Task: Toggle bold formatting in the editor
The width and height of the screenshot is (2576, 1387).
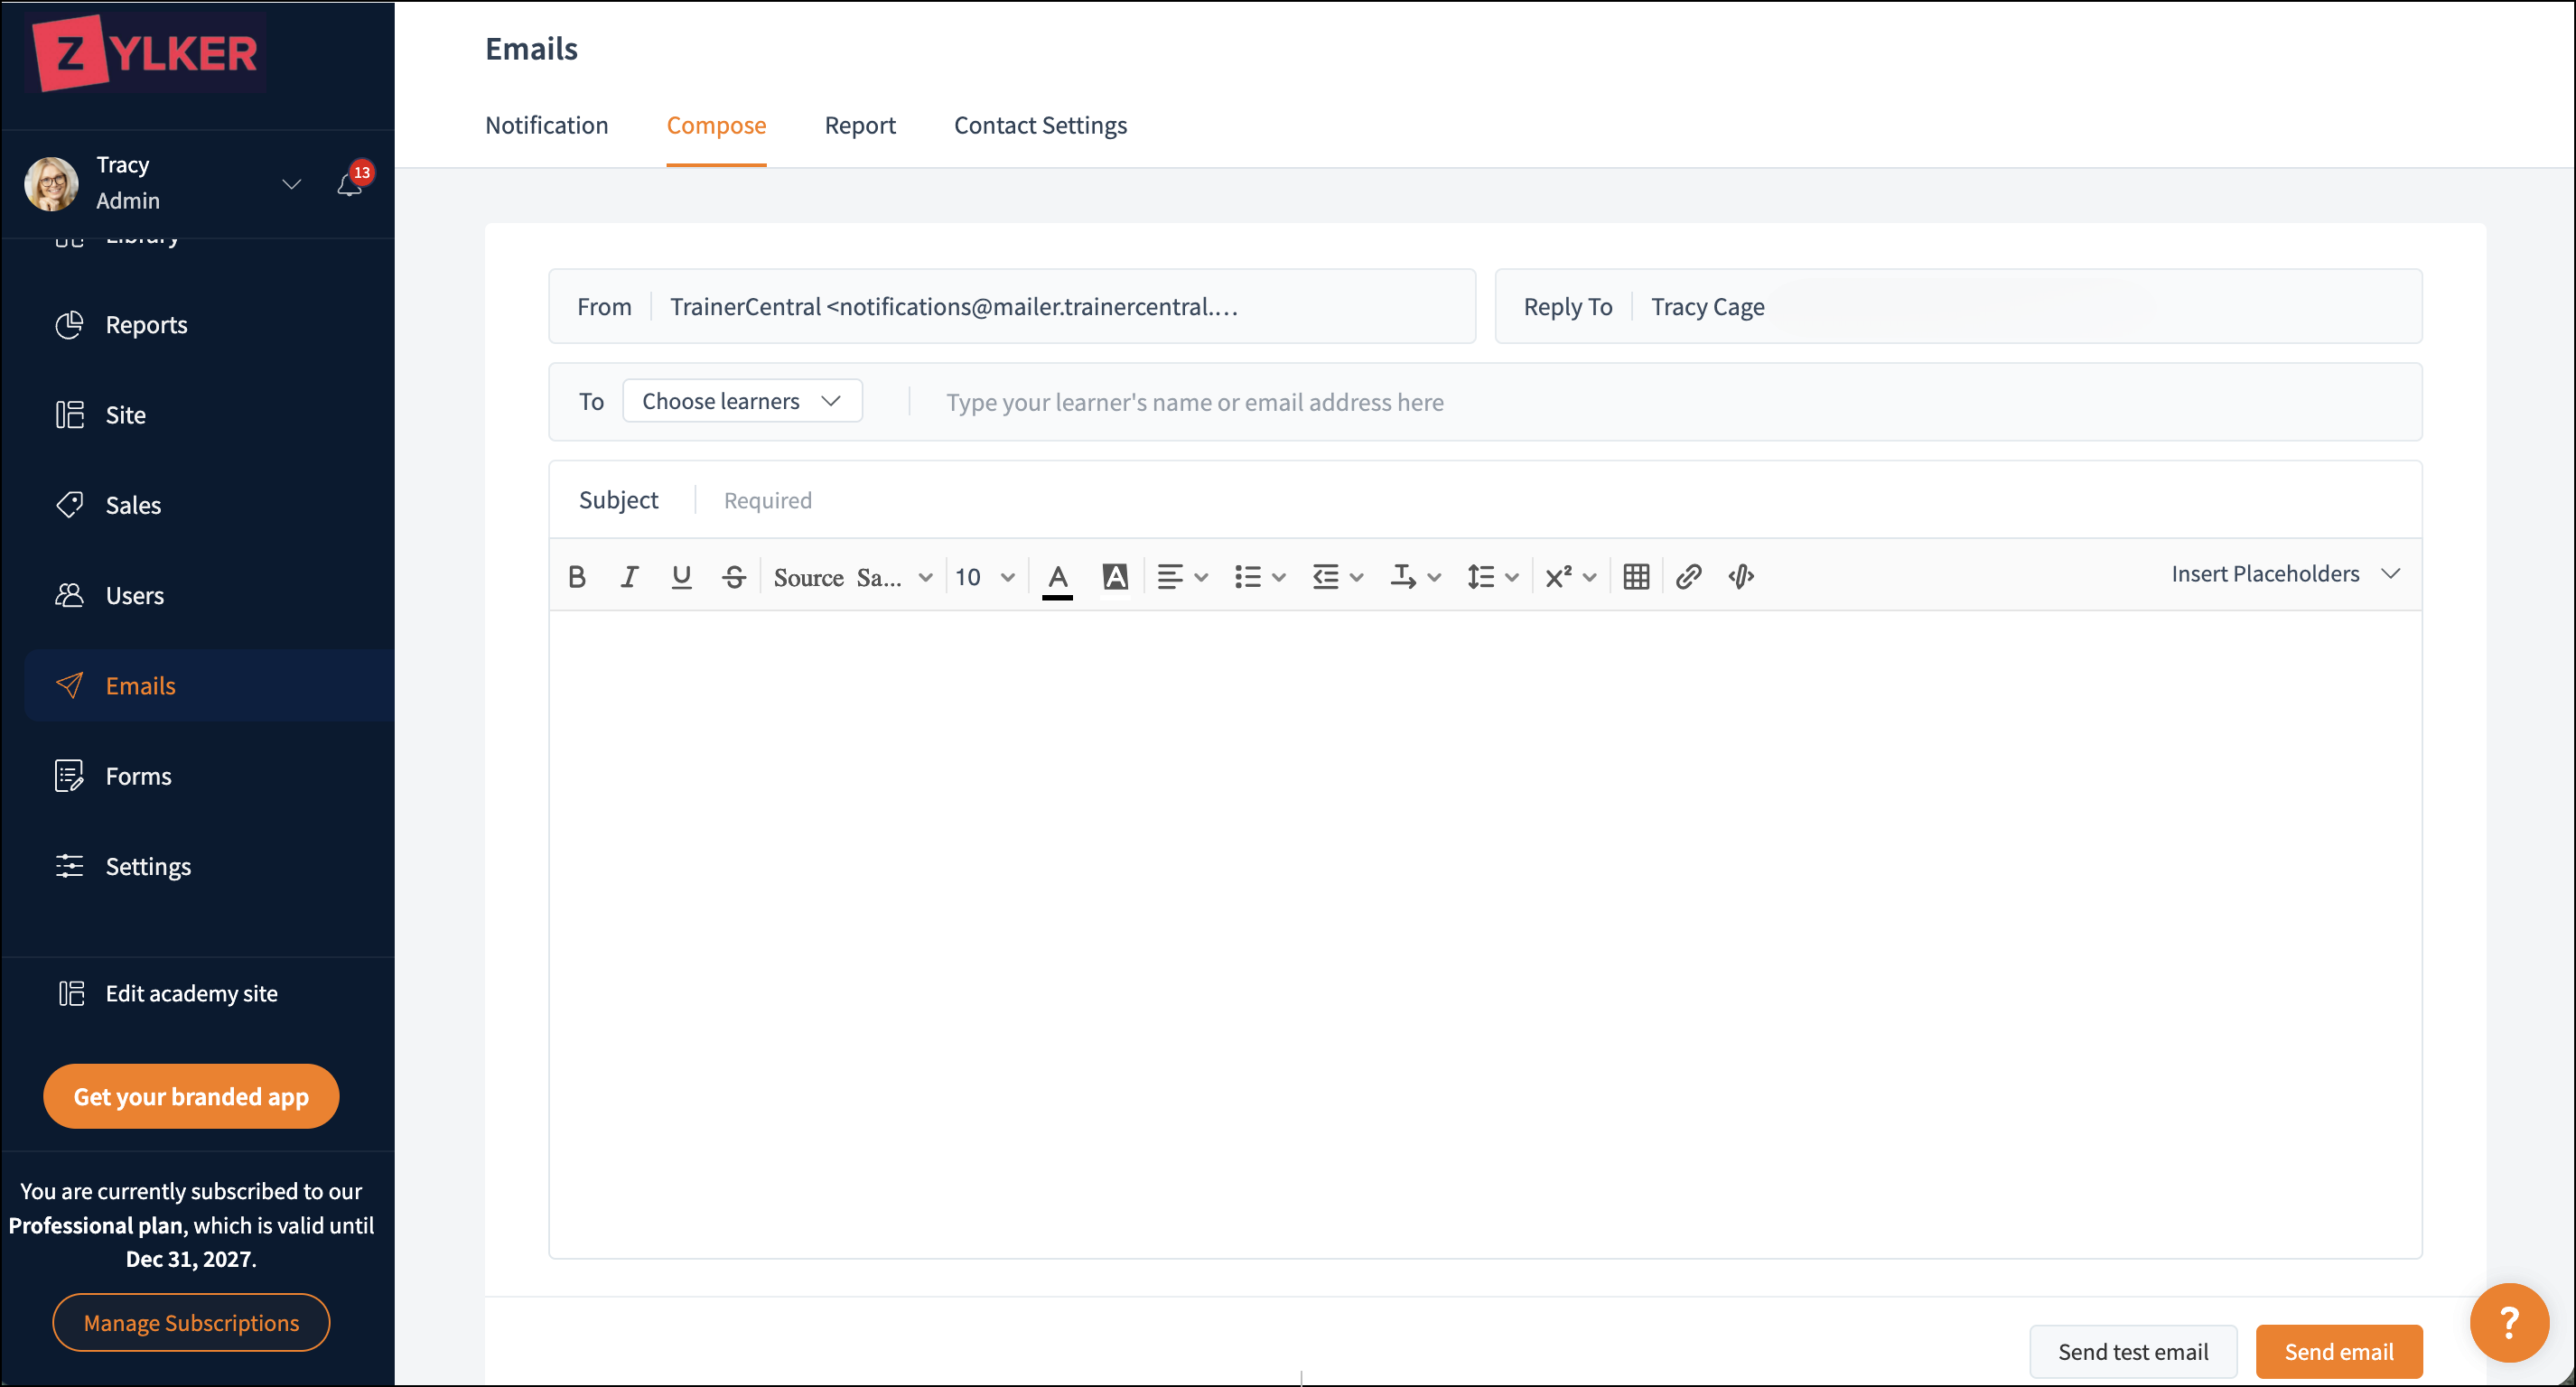Action: coord(577,577)
